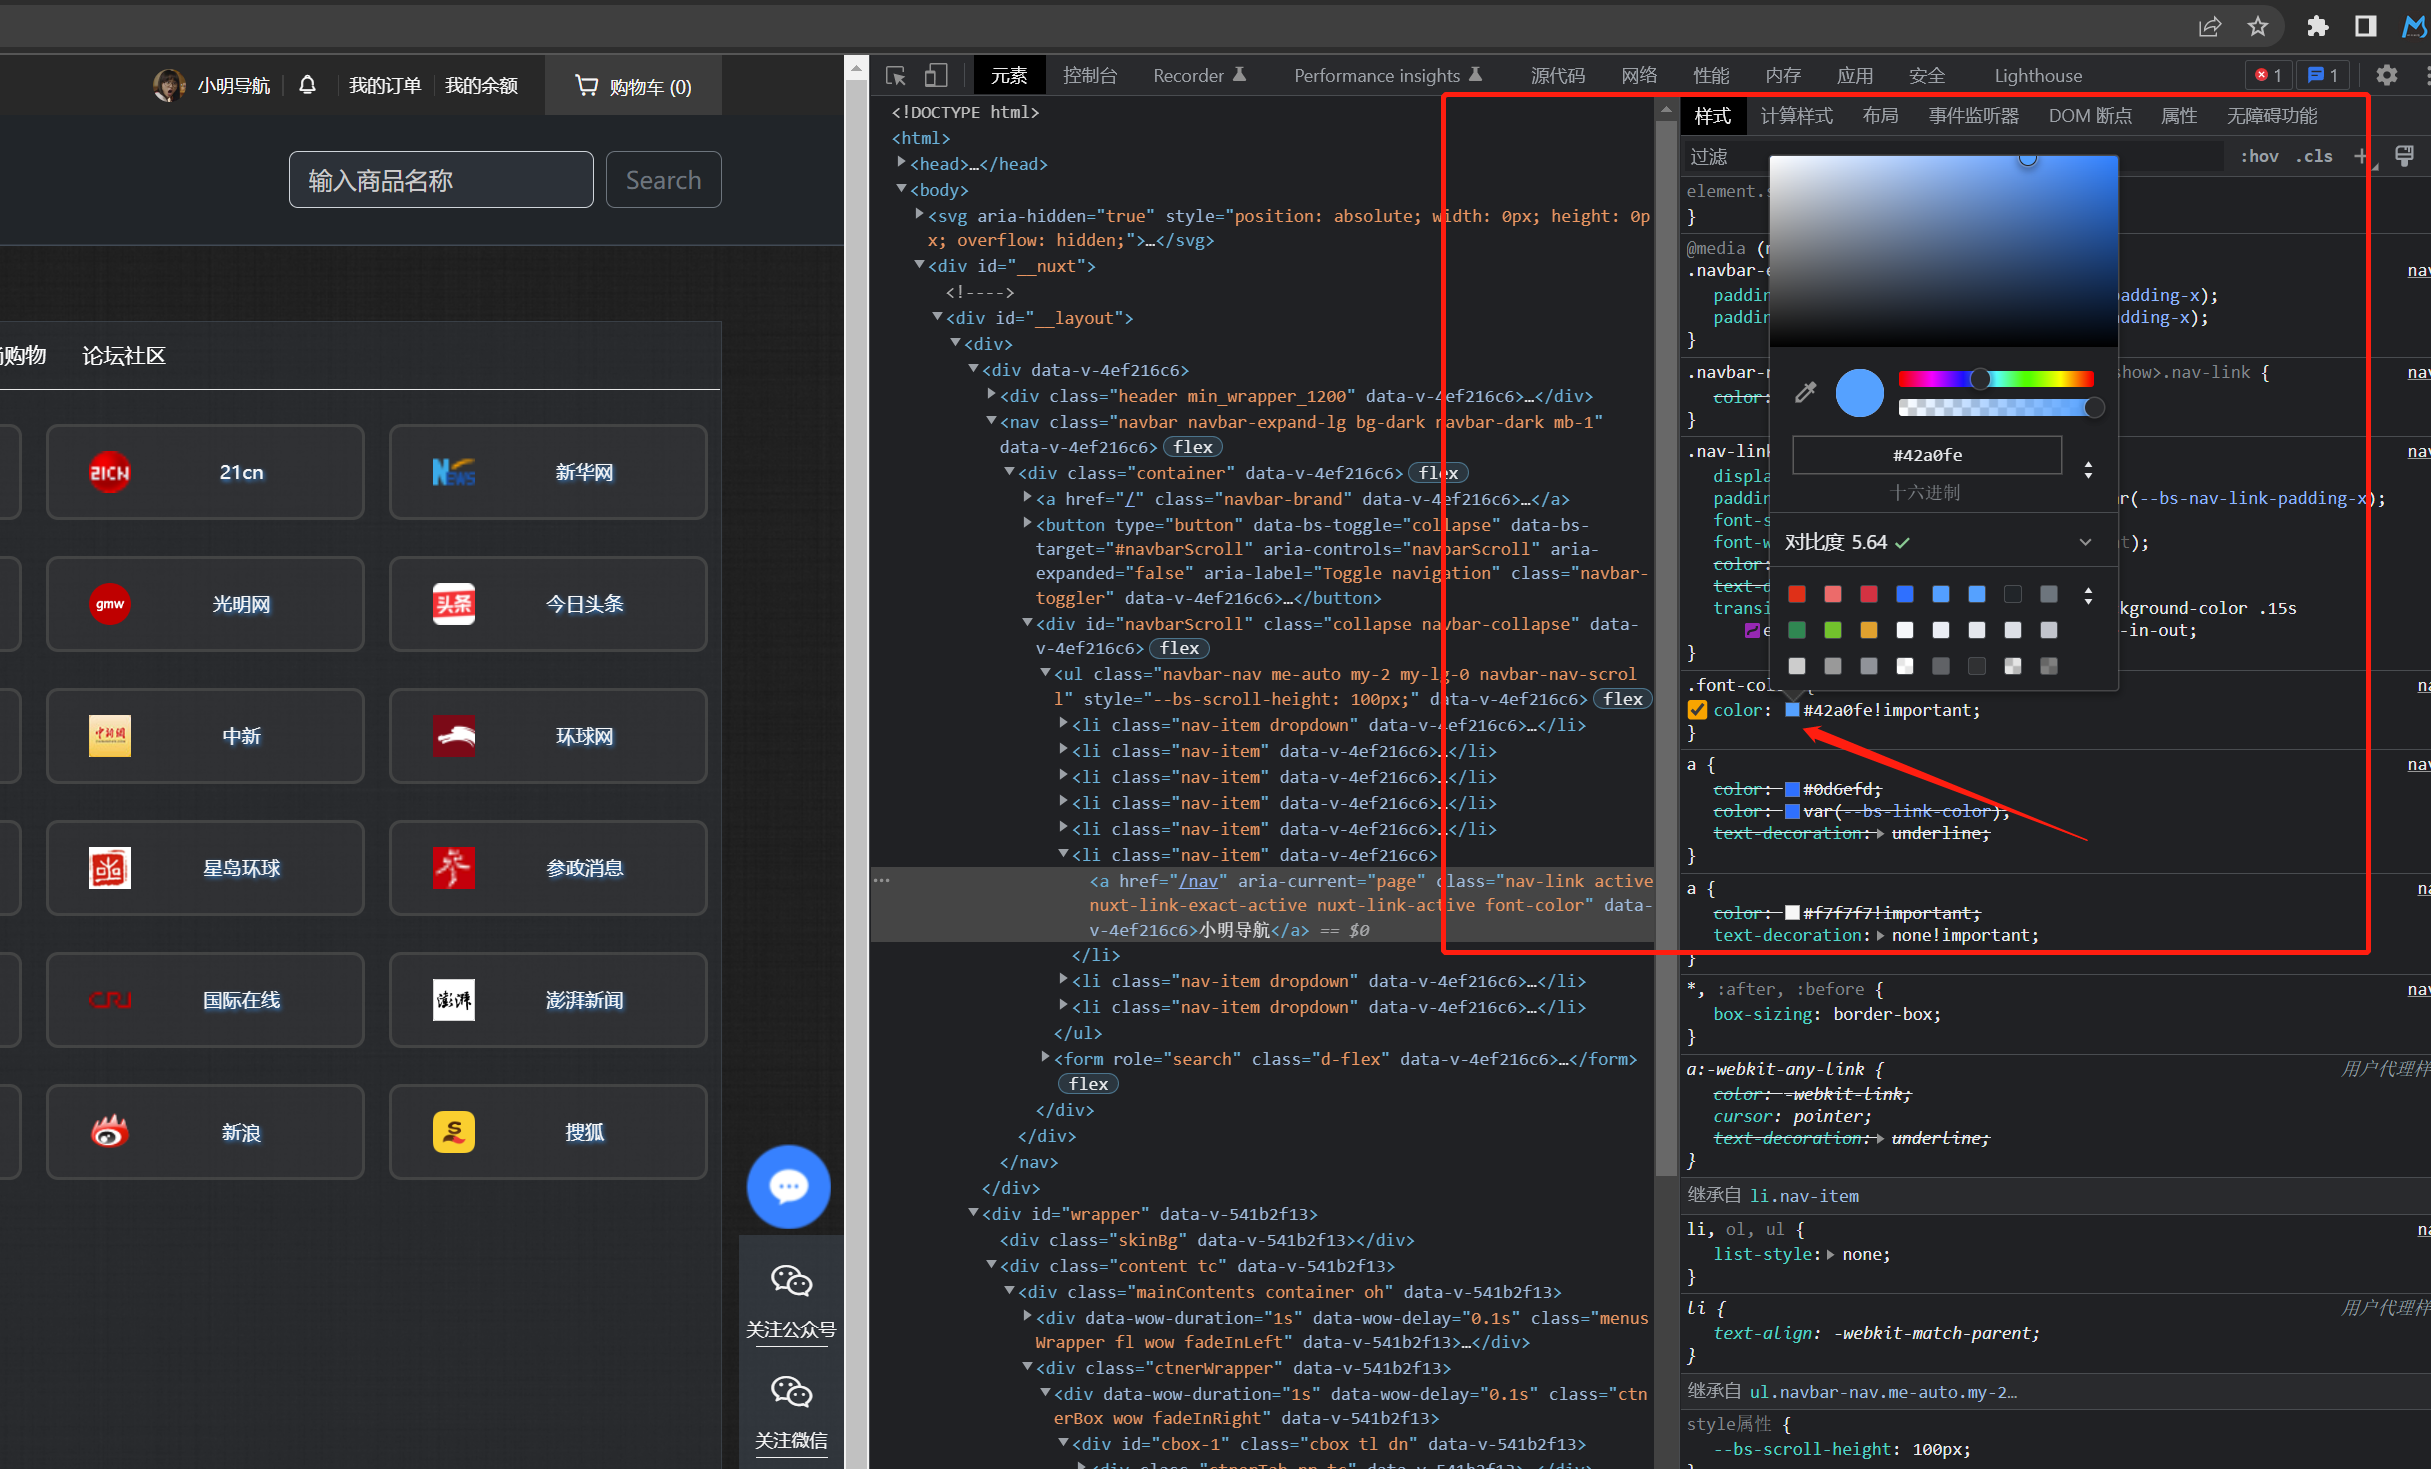Collapse the body element node
This screenshot has width=2431, height=1469.
[901, 189]
